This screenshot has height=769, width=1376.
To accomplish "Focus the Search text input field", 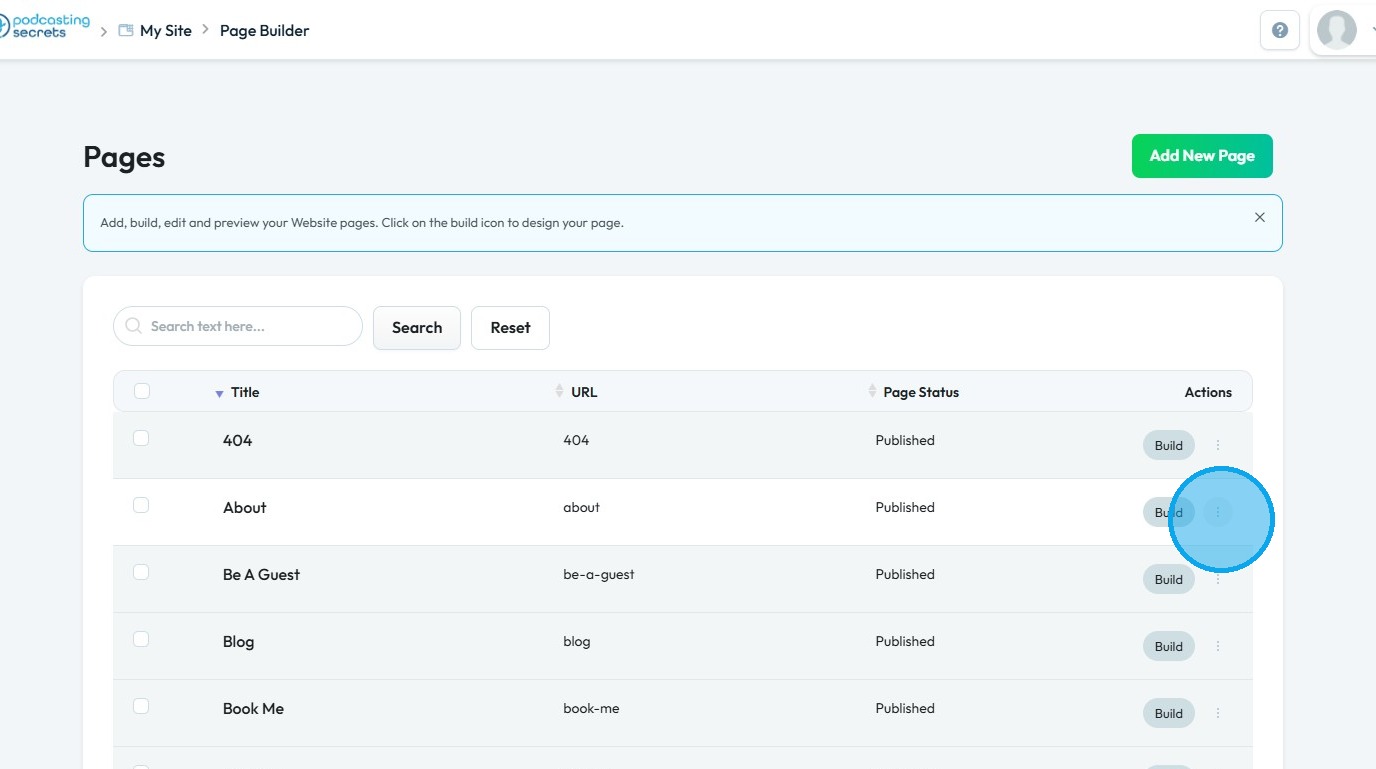I will (x=250, y=326).
